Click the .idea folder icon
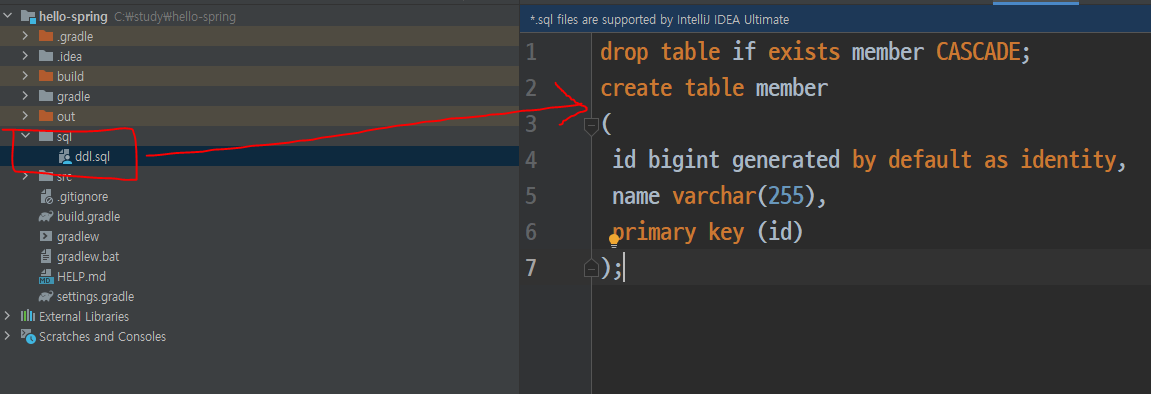This screenshot has width=1151, height=394. coord(46,56)
